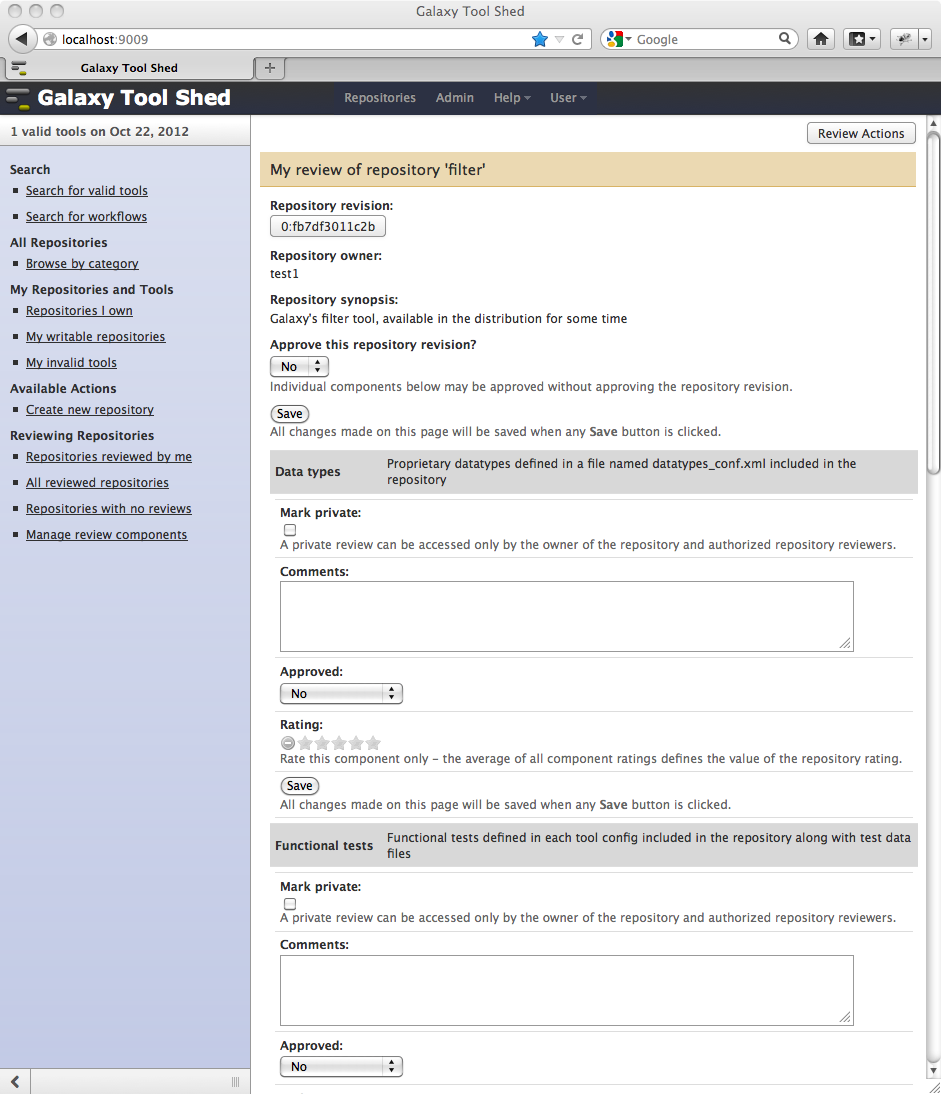Click the repository owner value 'test1'

284,274
